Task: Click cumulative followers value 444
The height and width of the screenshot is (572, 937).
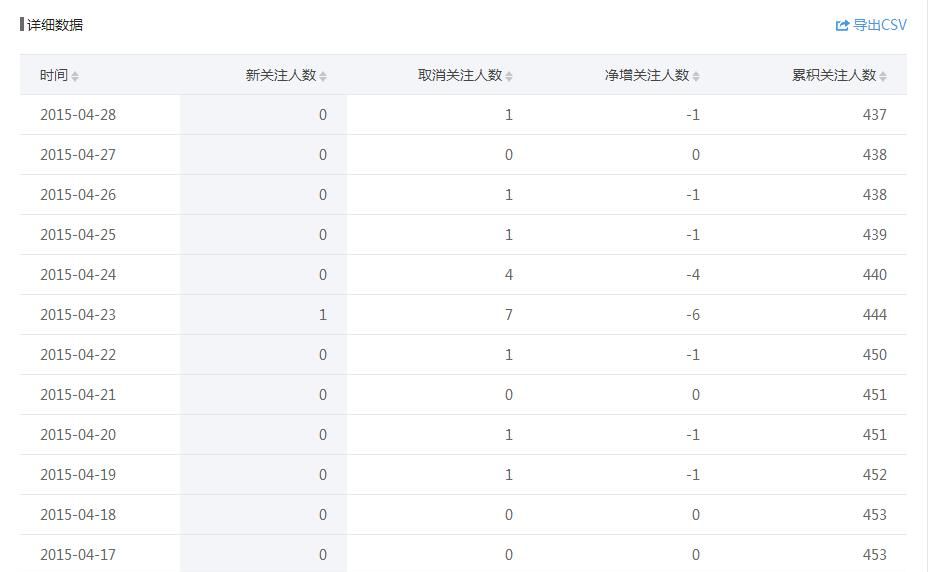Action: (874, 315)
